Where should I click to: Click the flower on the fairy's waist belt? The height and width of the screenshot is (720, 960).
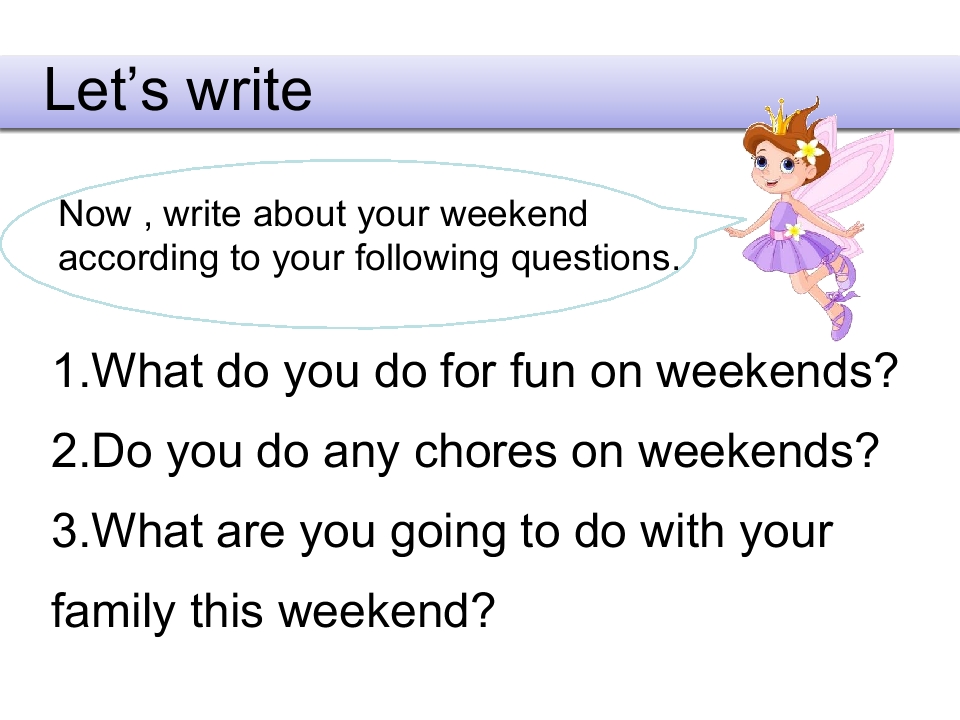794,231
